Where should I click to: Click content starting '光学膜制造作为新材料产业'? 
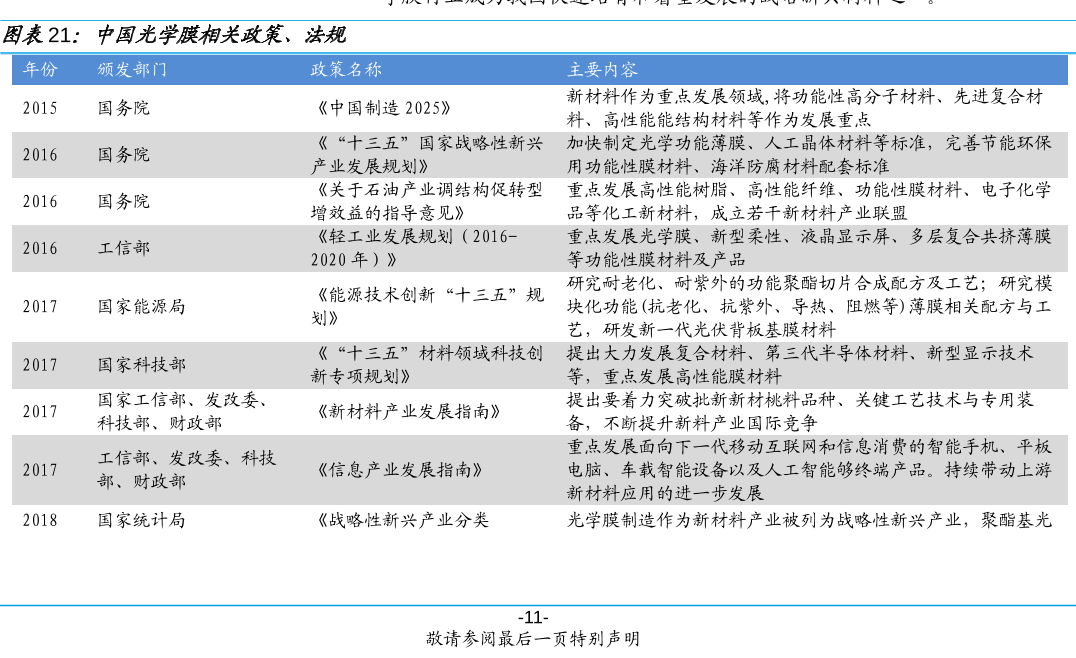pyautogui.click(x=809, y=520)
